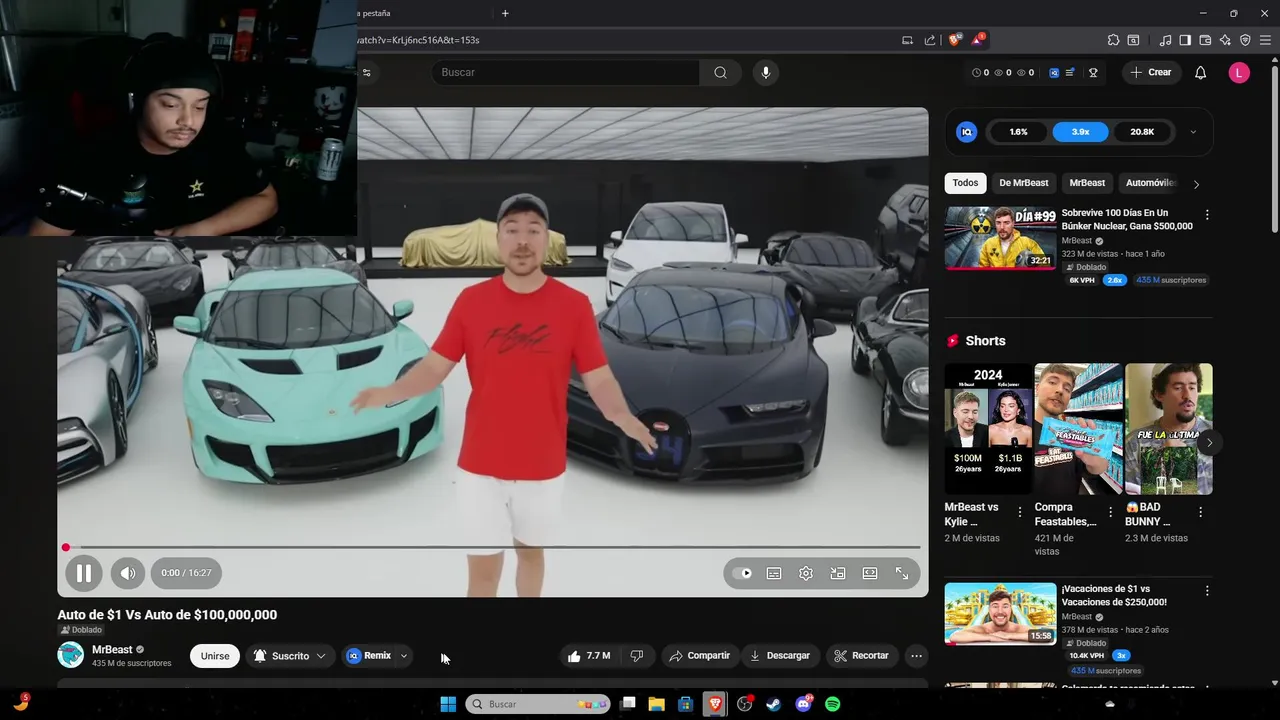Open browser extensions puzzle icon
This screenshot has width=1280, height=720.
coord(1113,40)
